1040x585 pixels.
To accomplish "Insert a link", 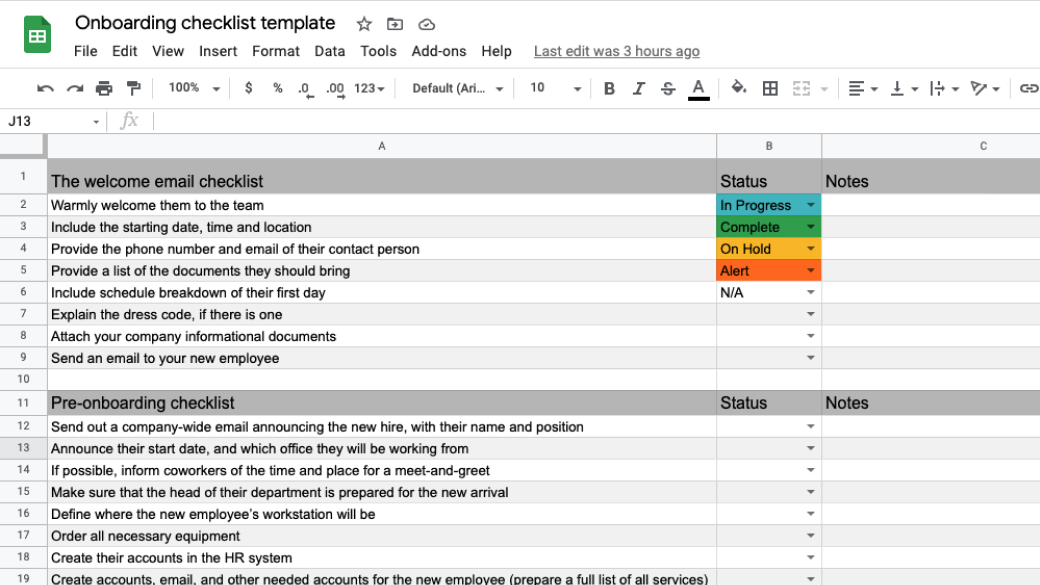I will tap(1029, 88).
